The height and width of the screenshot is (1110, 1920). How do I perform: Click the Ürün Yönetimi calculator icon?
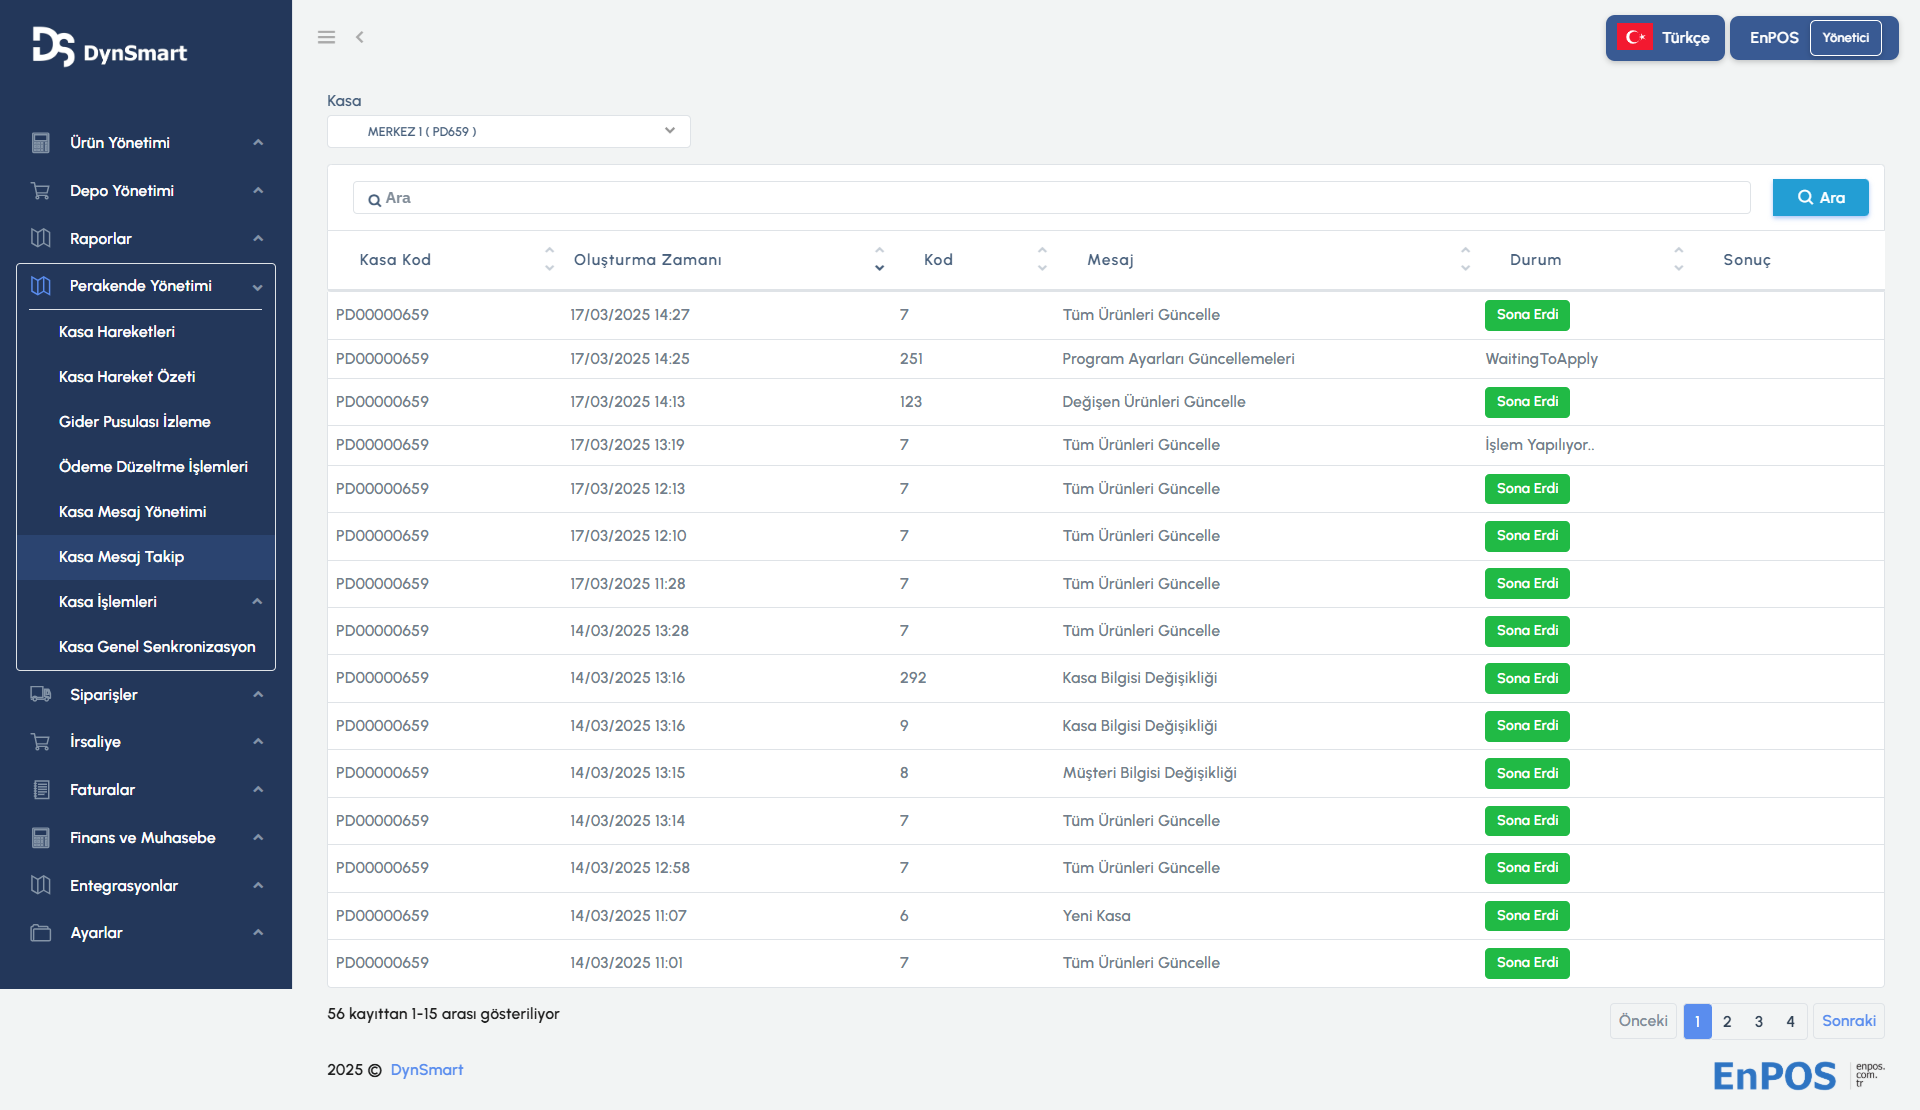pos(41,143)
